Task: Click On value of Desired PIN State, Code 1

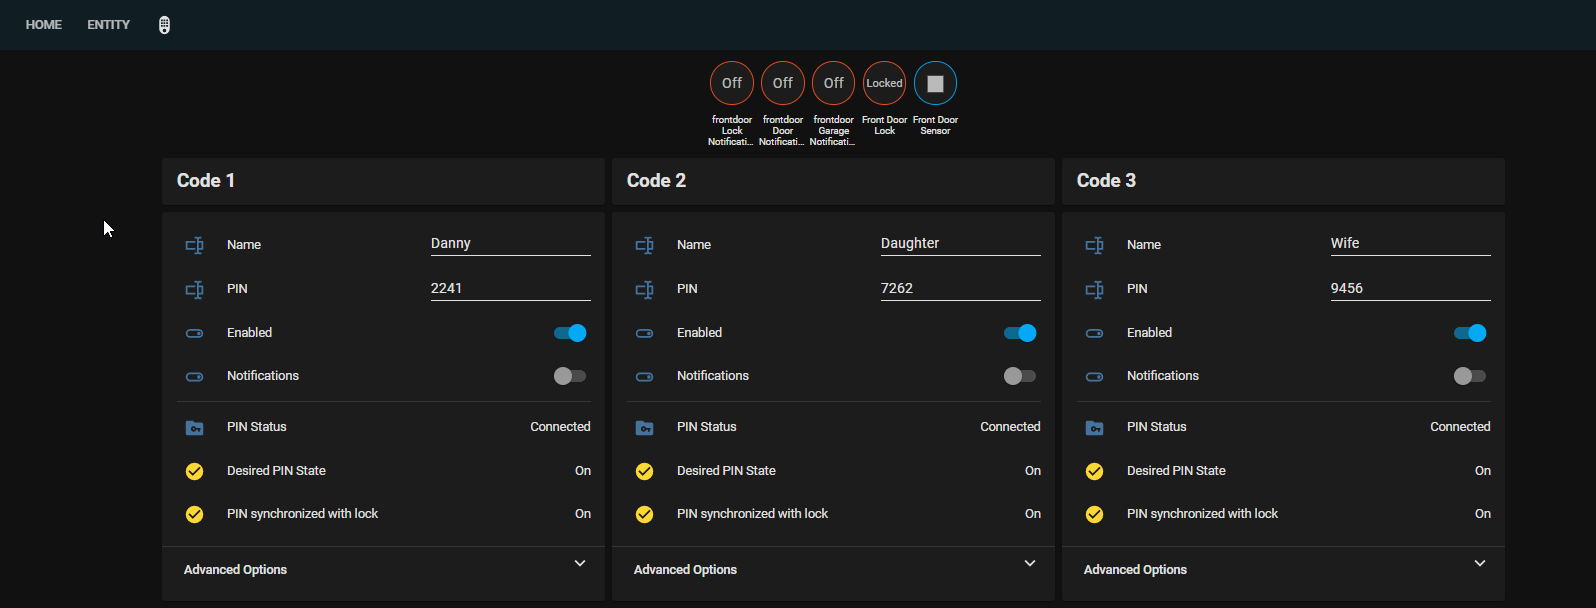Action: [583, 471]
